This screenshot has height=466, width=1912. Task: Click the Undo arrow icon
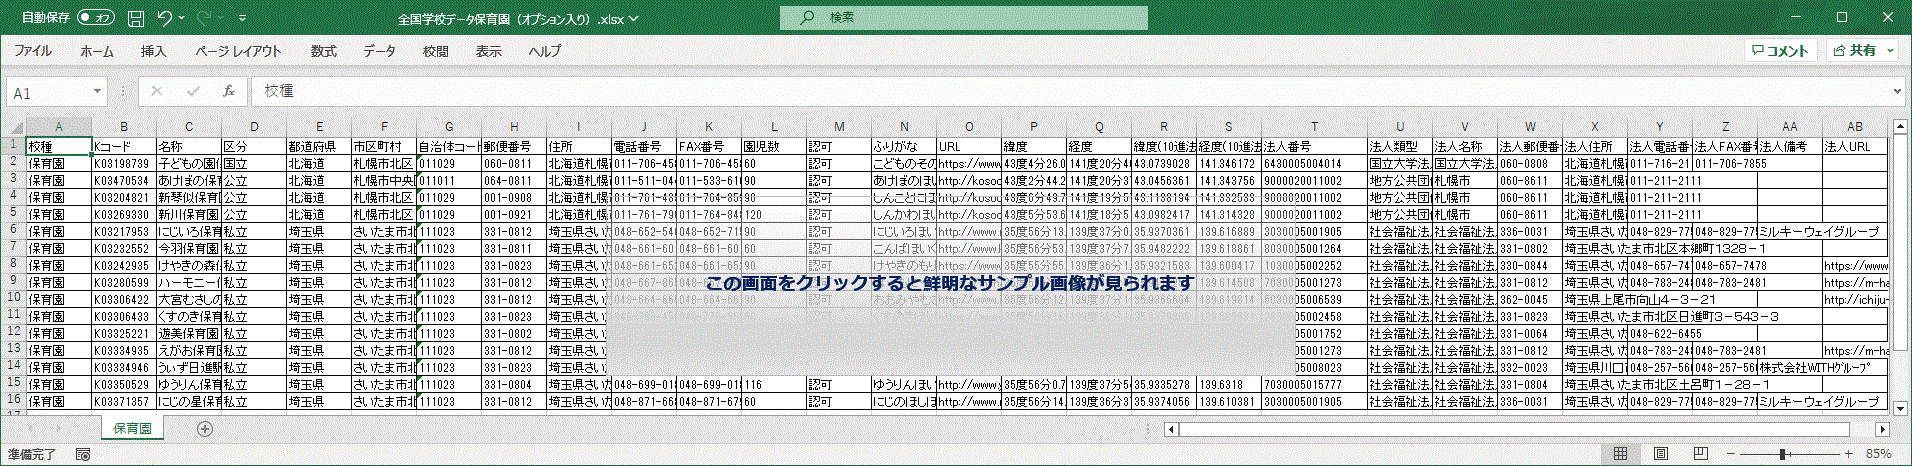click(x=165, y=18)
